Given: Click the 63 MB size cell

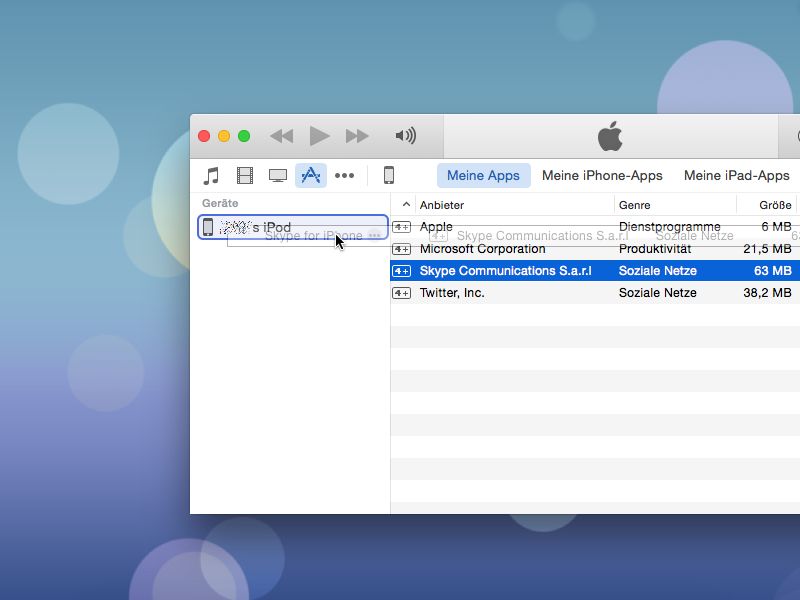Looking at the screenshot, I should point(772,271).
